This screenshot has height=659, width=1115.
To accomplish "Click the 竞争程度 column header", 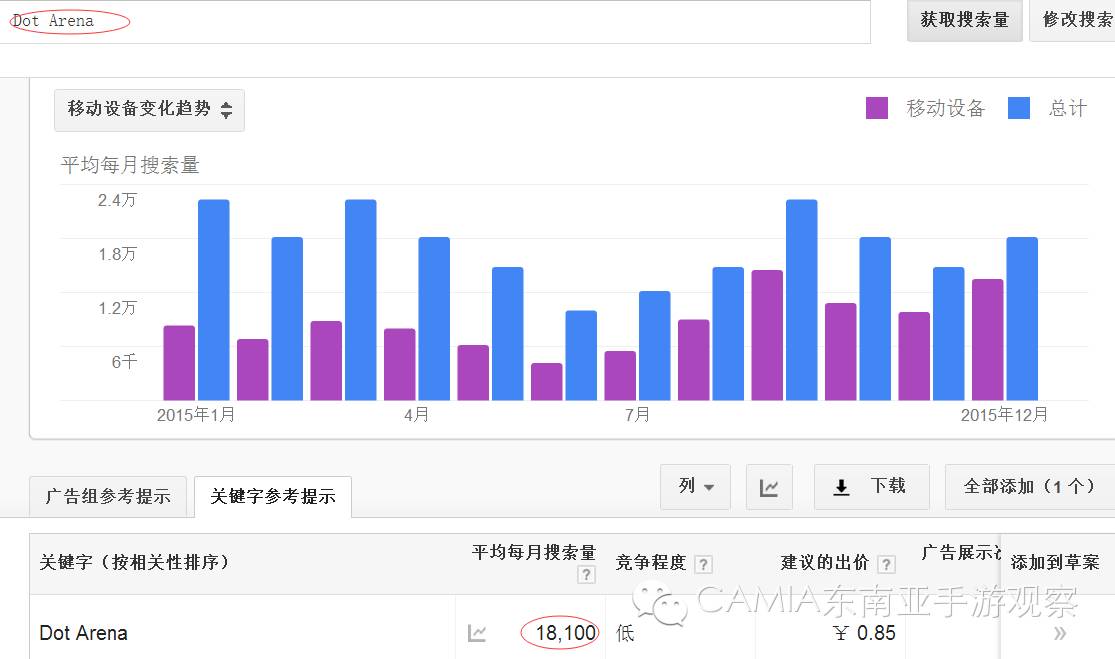I will coord(651,563).
